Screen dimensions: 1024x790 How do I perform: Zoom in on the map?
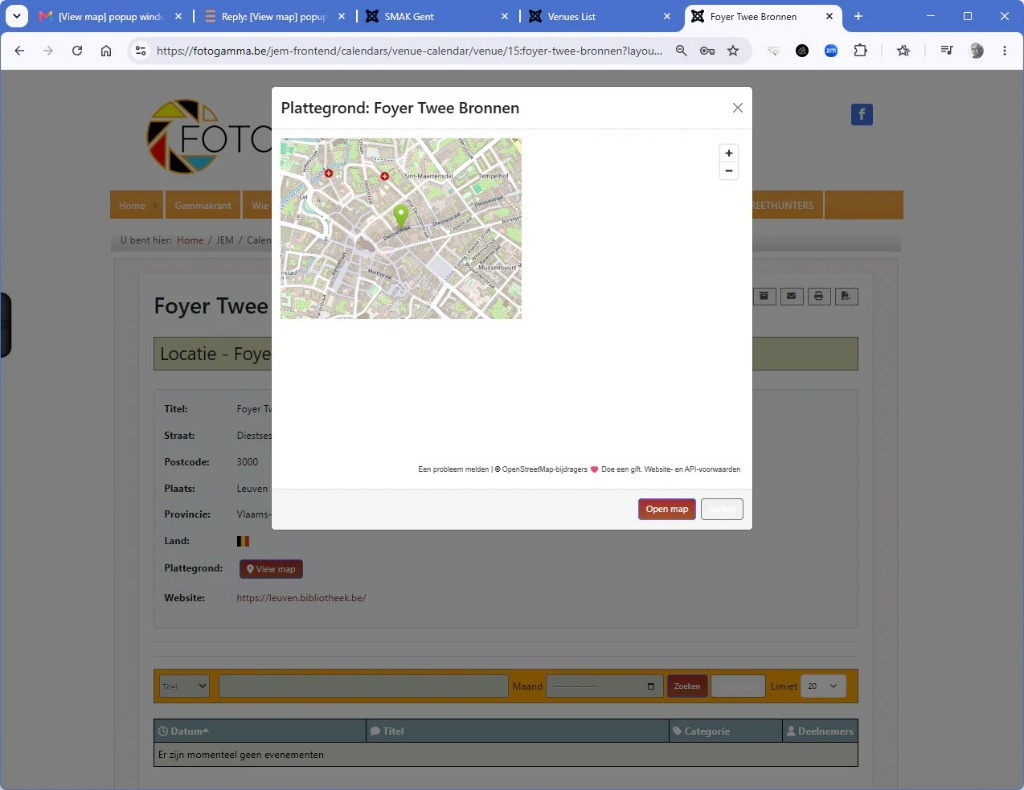click(729, 153)
